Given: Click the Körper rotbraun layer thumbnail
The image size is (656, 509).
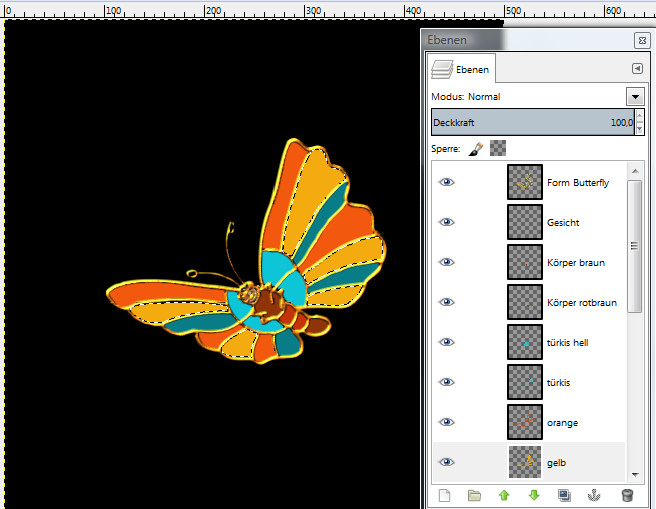Looking at the screenshot, I should coord(524,302).
